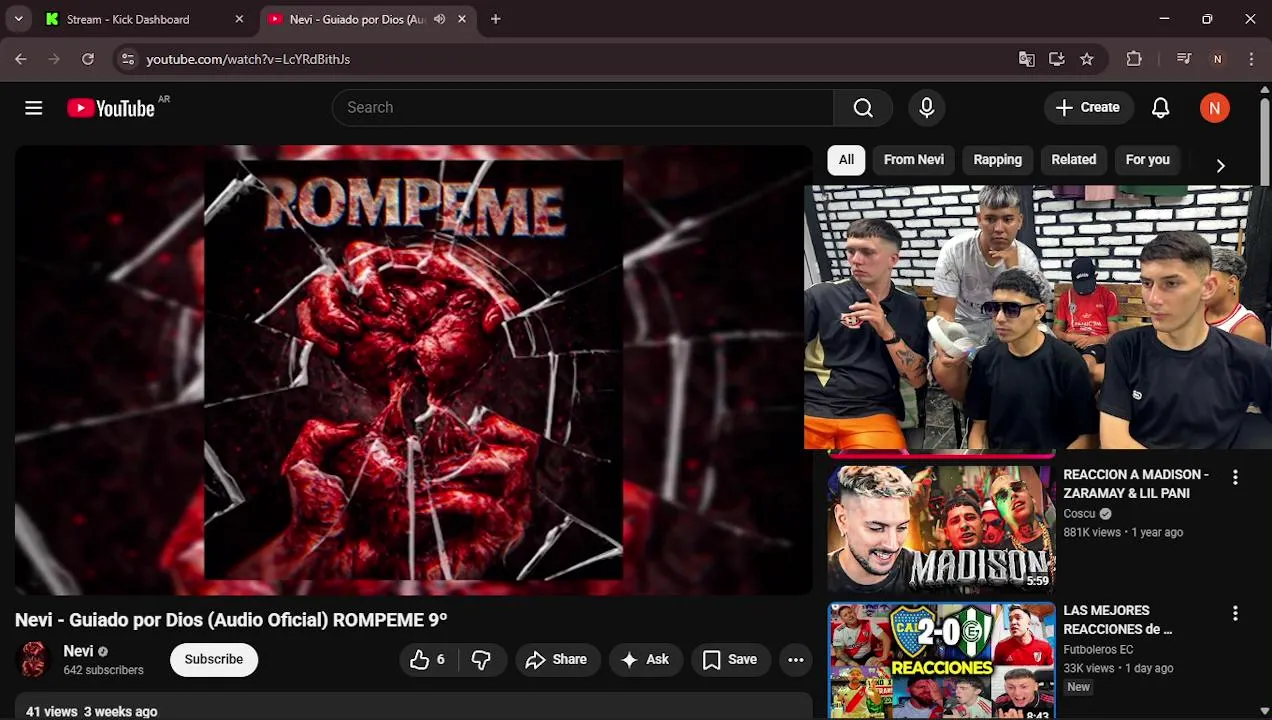This screenshot has height=720, width=1272.
Task: Click the Rompeme video player
Action: pos(413,370)
